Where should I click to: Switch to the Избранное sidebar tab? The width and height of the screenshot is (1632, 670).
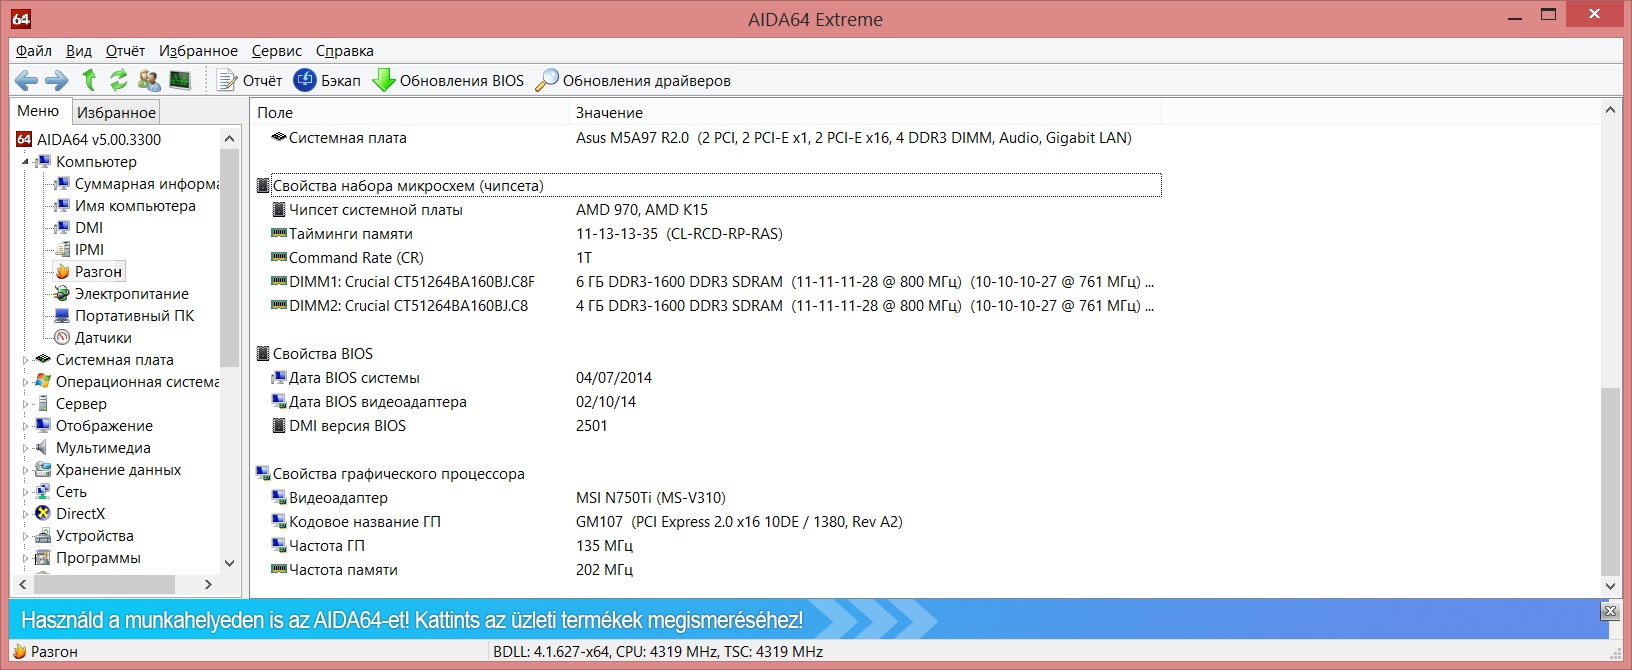[116, 112]
